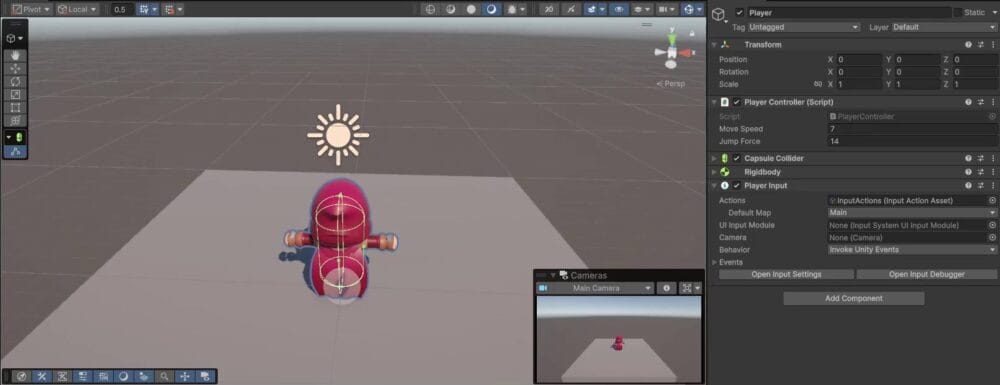
Task: Select the Rotate tool
Action: point(15,82)
